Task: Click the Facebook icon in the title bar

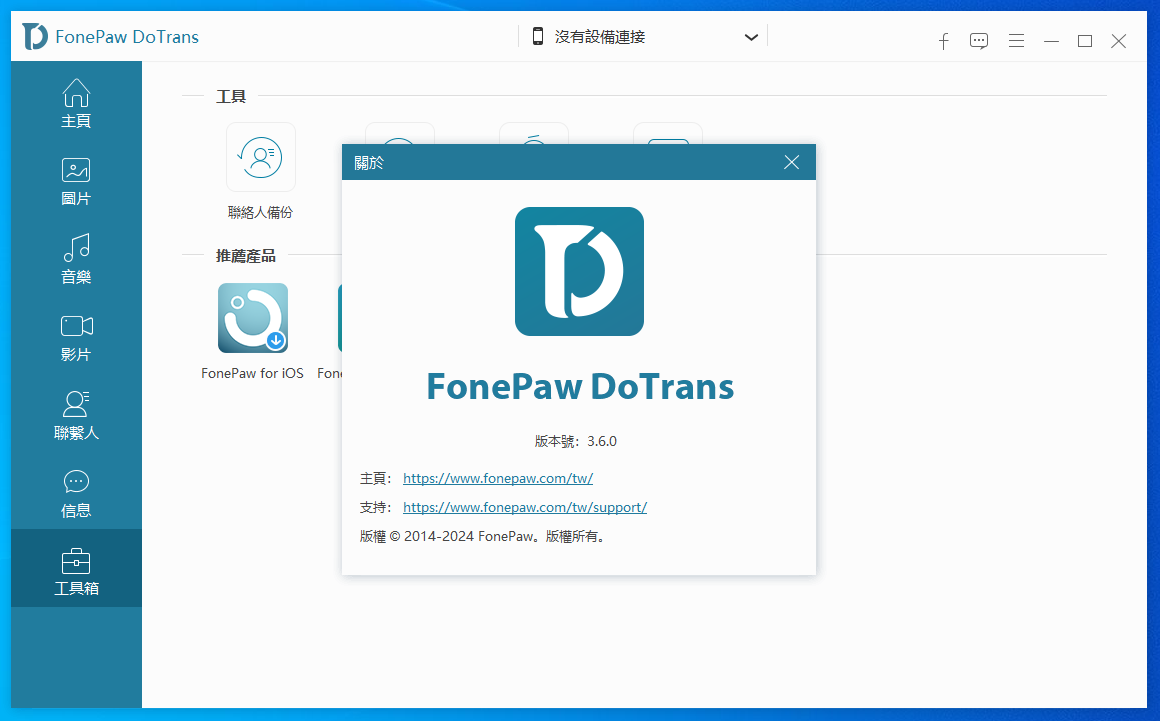Action: coord(943,41)
